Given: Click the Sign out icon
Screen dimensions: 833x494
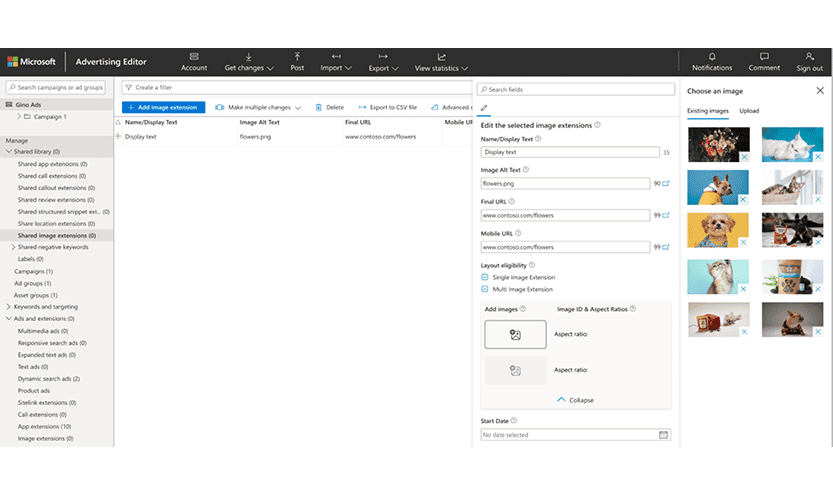Looking at the screenshot, I should click(809, 57).
